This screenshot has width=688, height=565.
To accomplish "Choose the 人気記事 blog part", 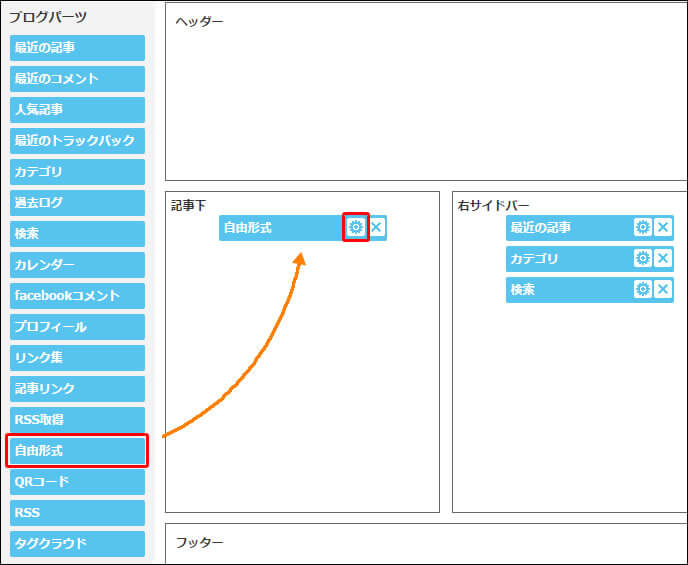I will coord(77,110).
